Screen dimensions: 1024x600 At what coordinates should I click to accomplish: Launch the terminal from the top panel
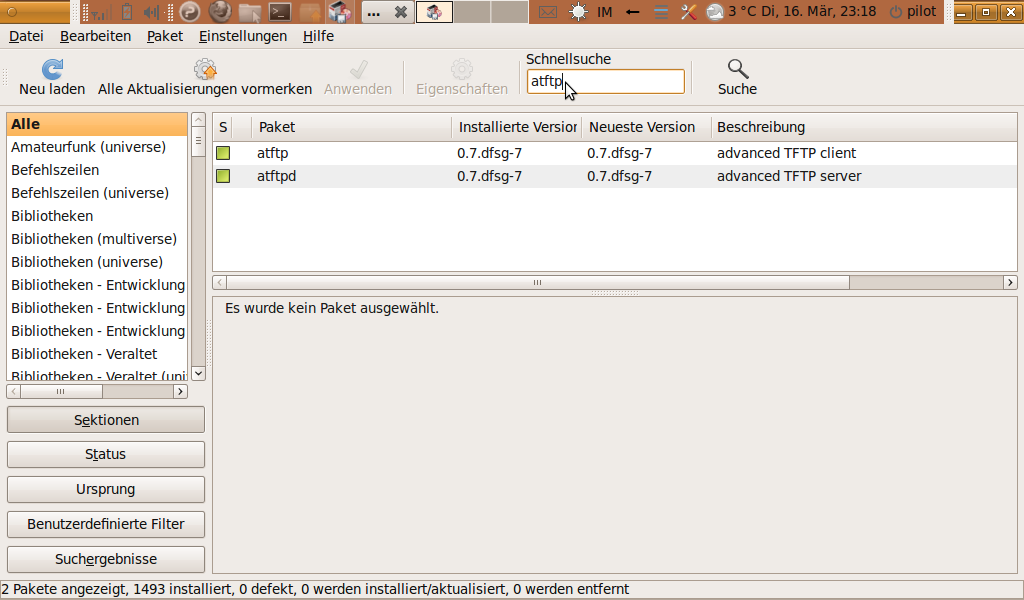tap(281, 12)
